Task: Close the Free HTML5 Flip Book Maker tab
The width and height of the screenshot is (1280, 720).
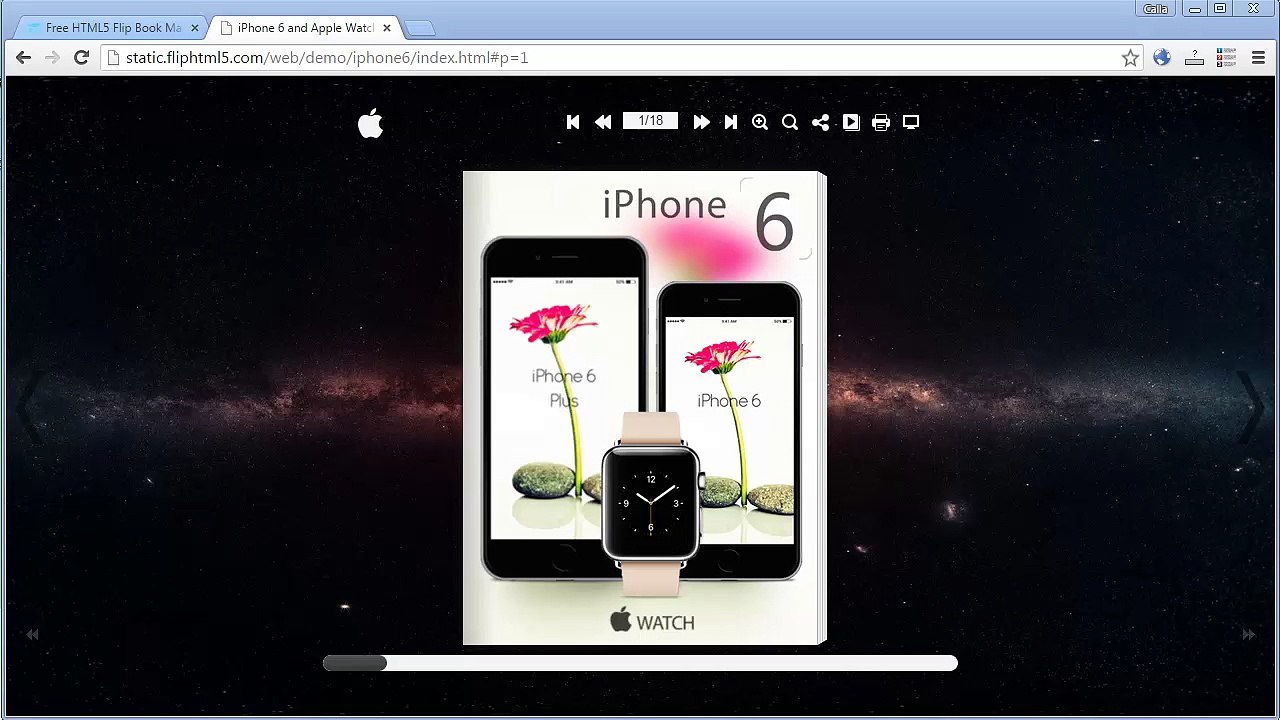Action: pos(195,28)
